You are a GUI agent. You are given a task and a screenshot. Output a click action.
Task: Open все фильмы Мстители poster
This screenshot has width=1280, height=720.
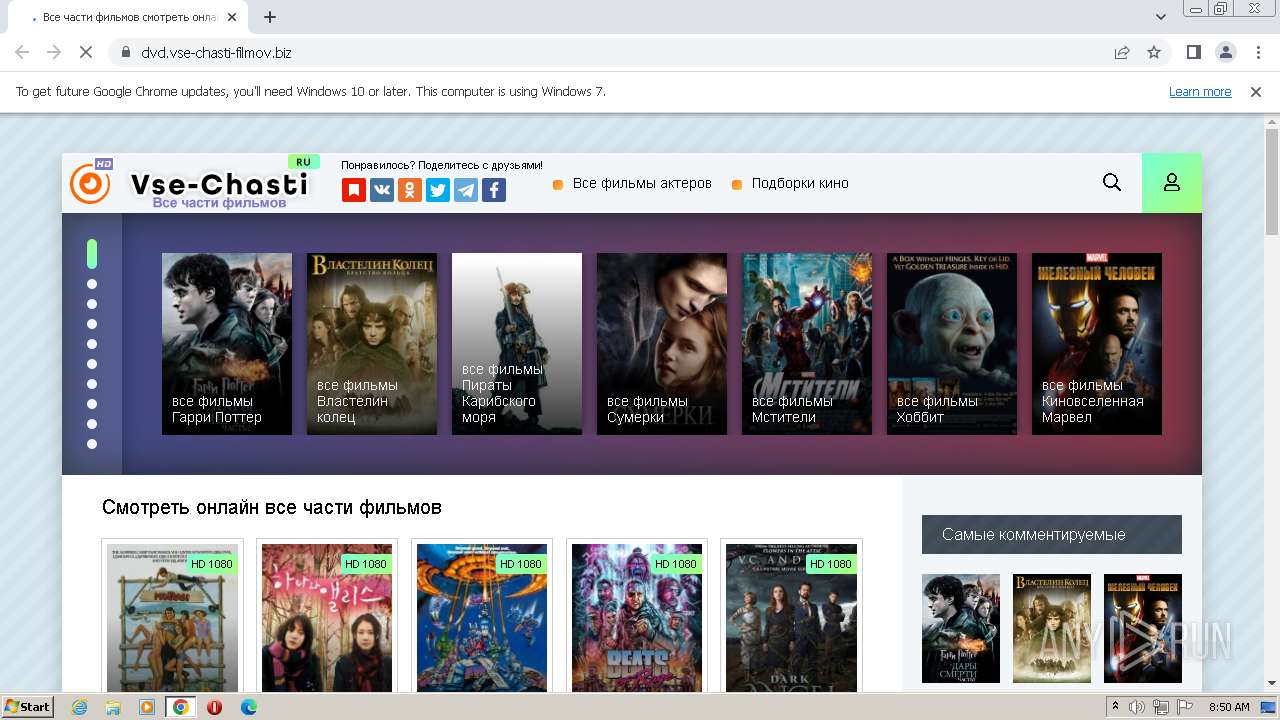pyautogui.click(x=807, y=344)
